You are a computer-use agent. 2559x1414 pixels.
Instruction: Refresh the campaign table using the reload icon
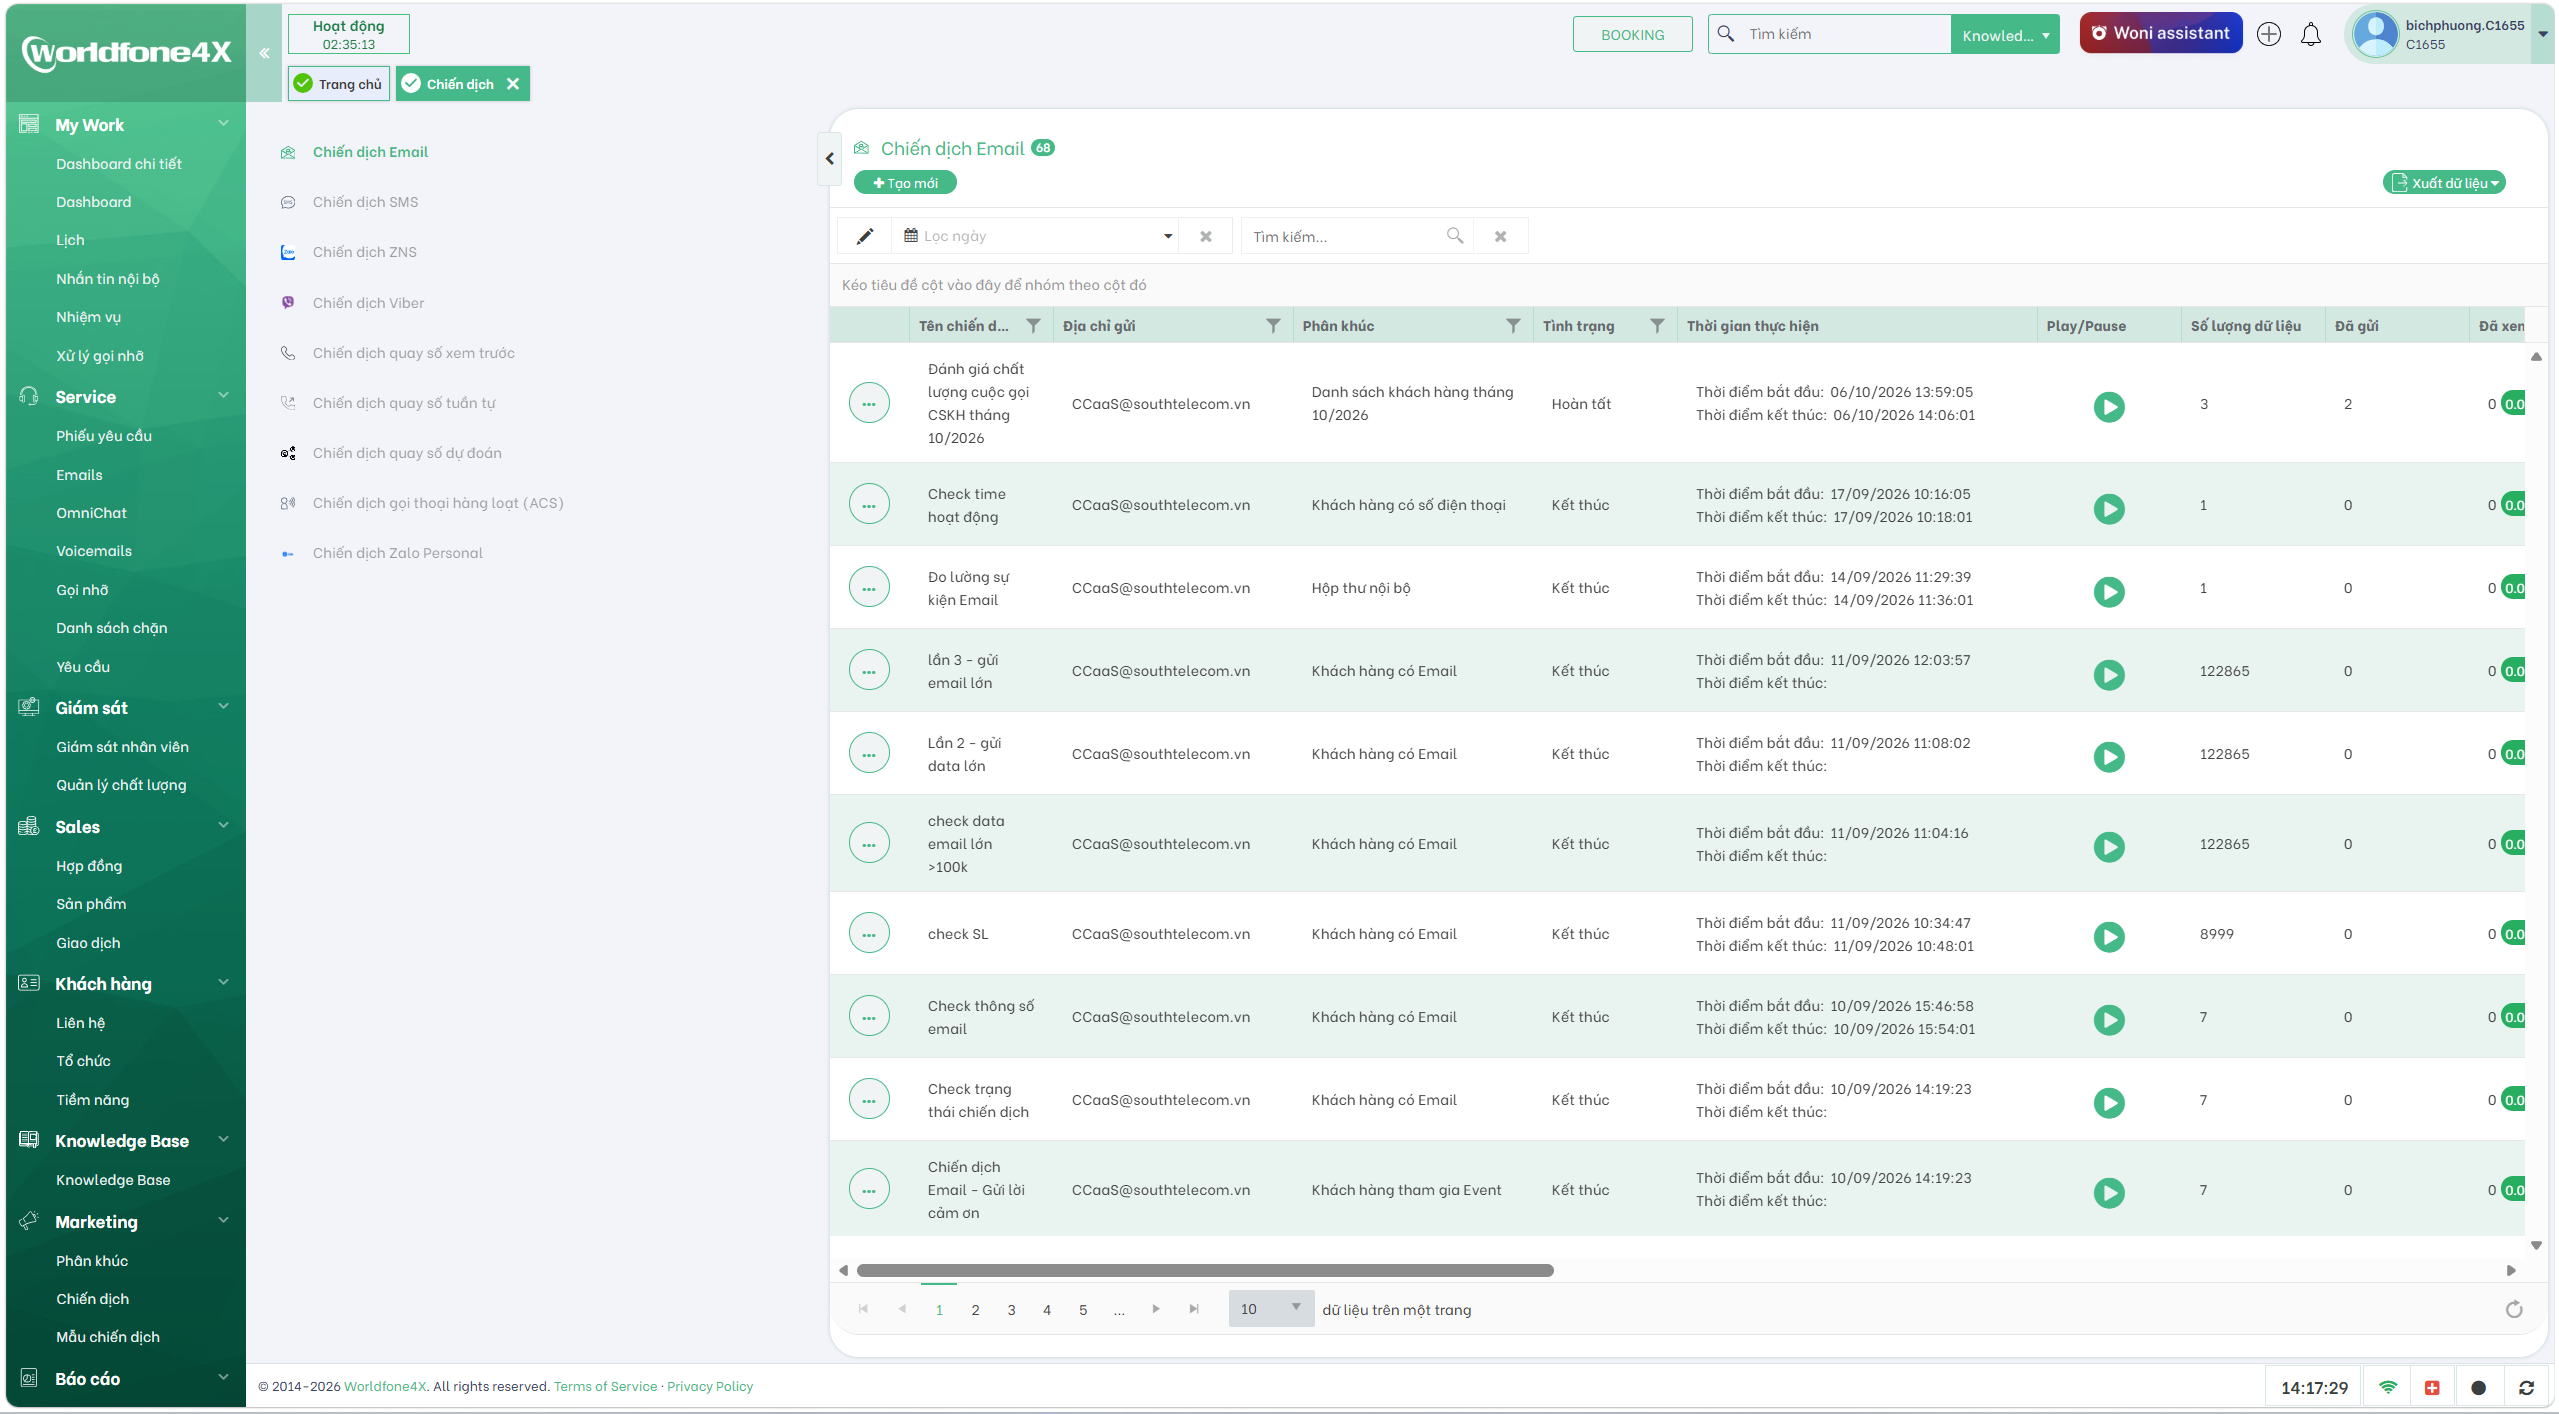click(x=2513, y=1309)
